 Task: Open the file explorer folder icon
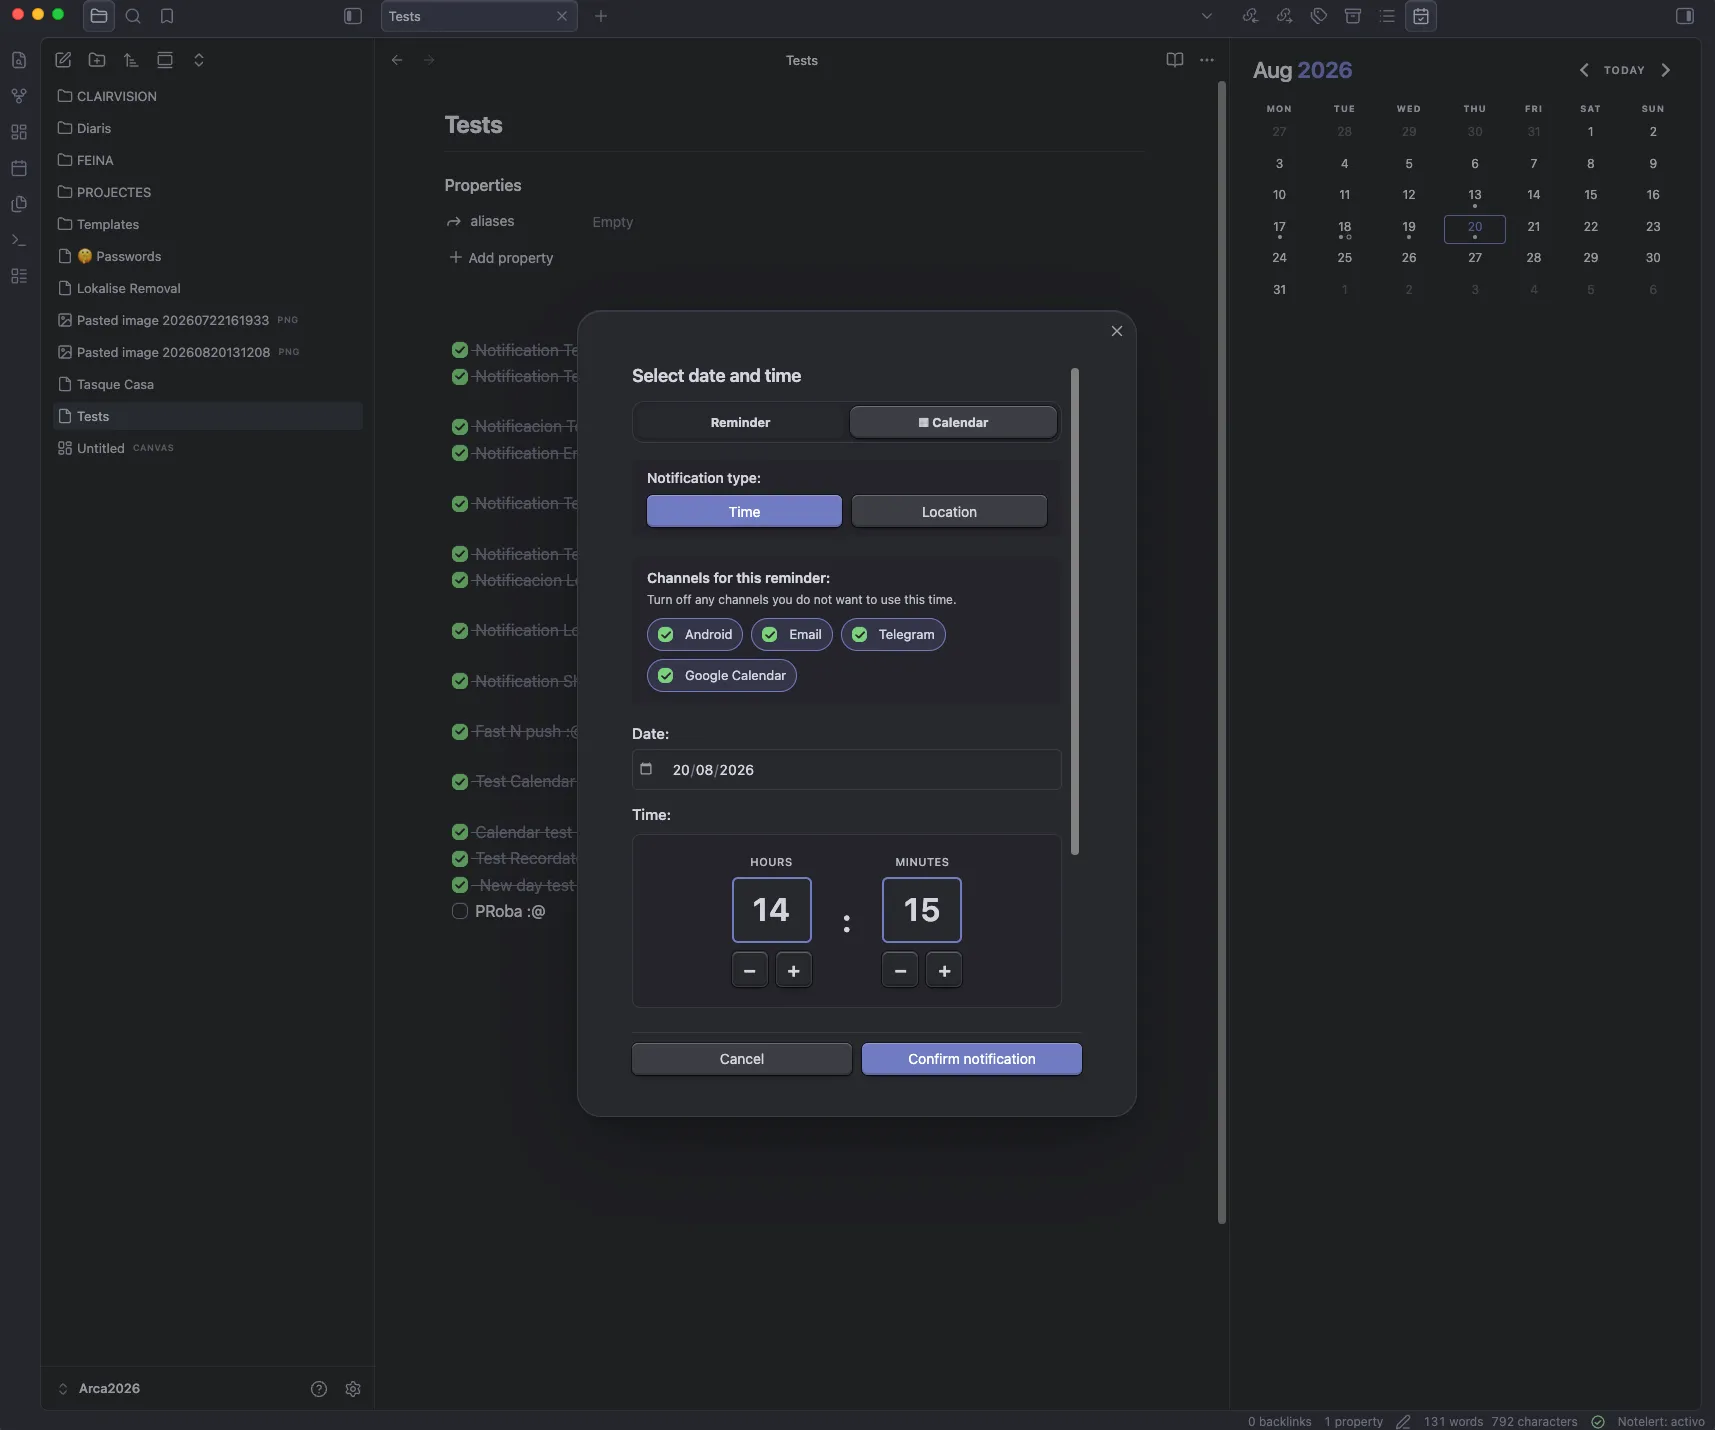point(98,16)
